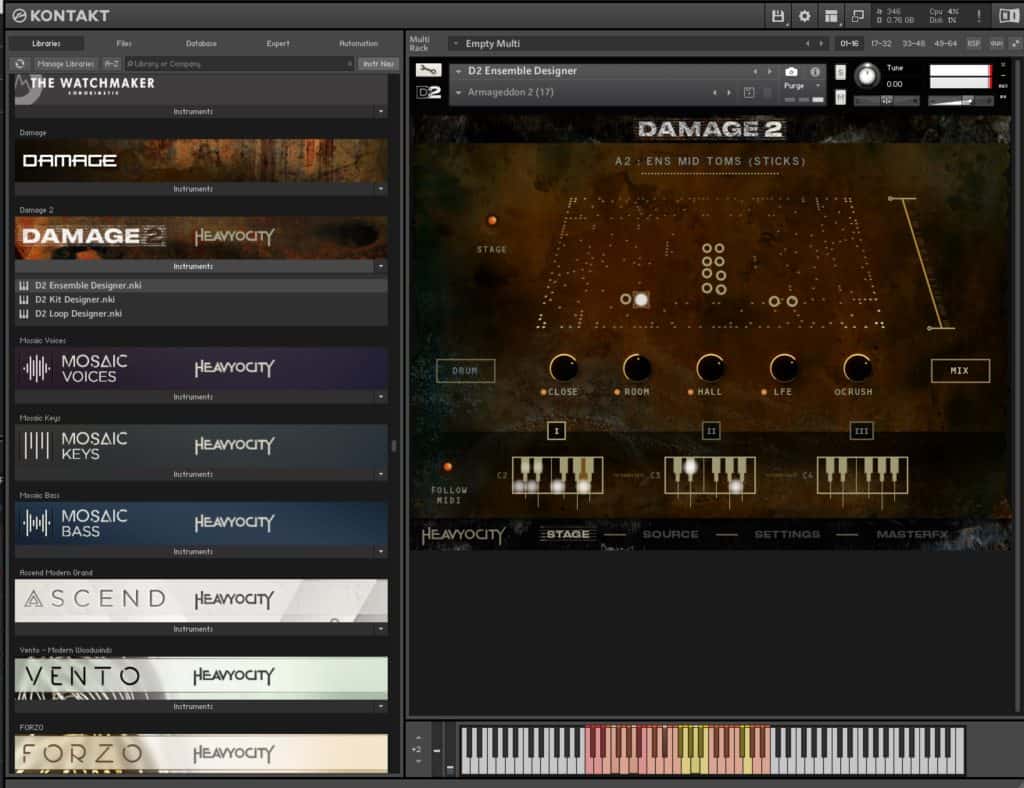Expand Mosaic Keys Instruments dropdown arrow
The height and width of the screenshot is (788, 1024).
tap(381, 475)
